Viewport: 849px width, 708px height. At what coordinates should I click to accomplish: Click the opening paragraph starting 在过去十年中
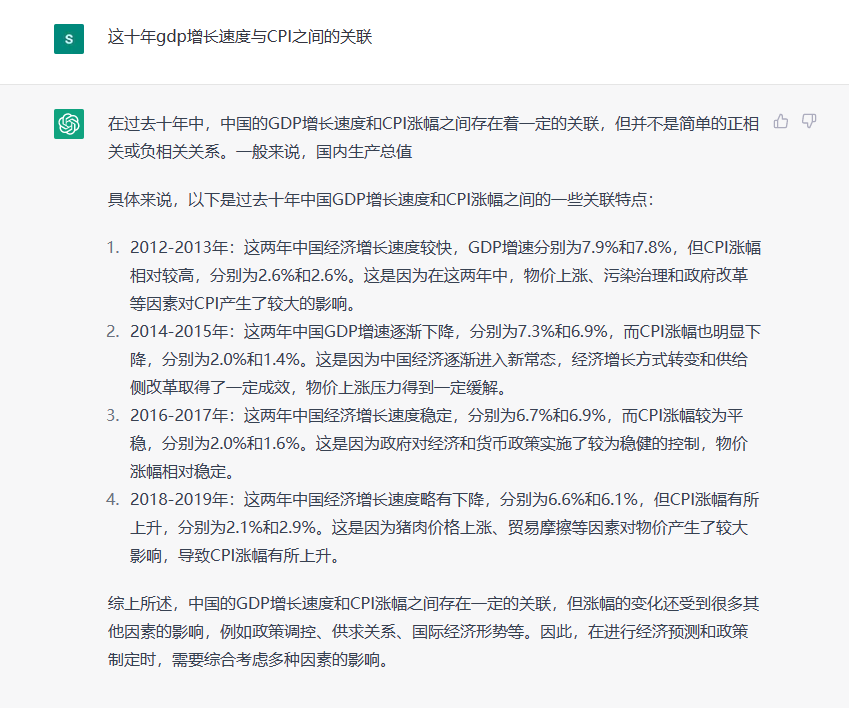tap(433, 137)
